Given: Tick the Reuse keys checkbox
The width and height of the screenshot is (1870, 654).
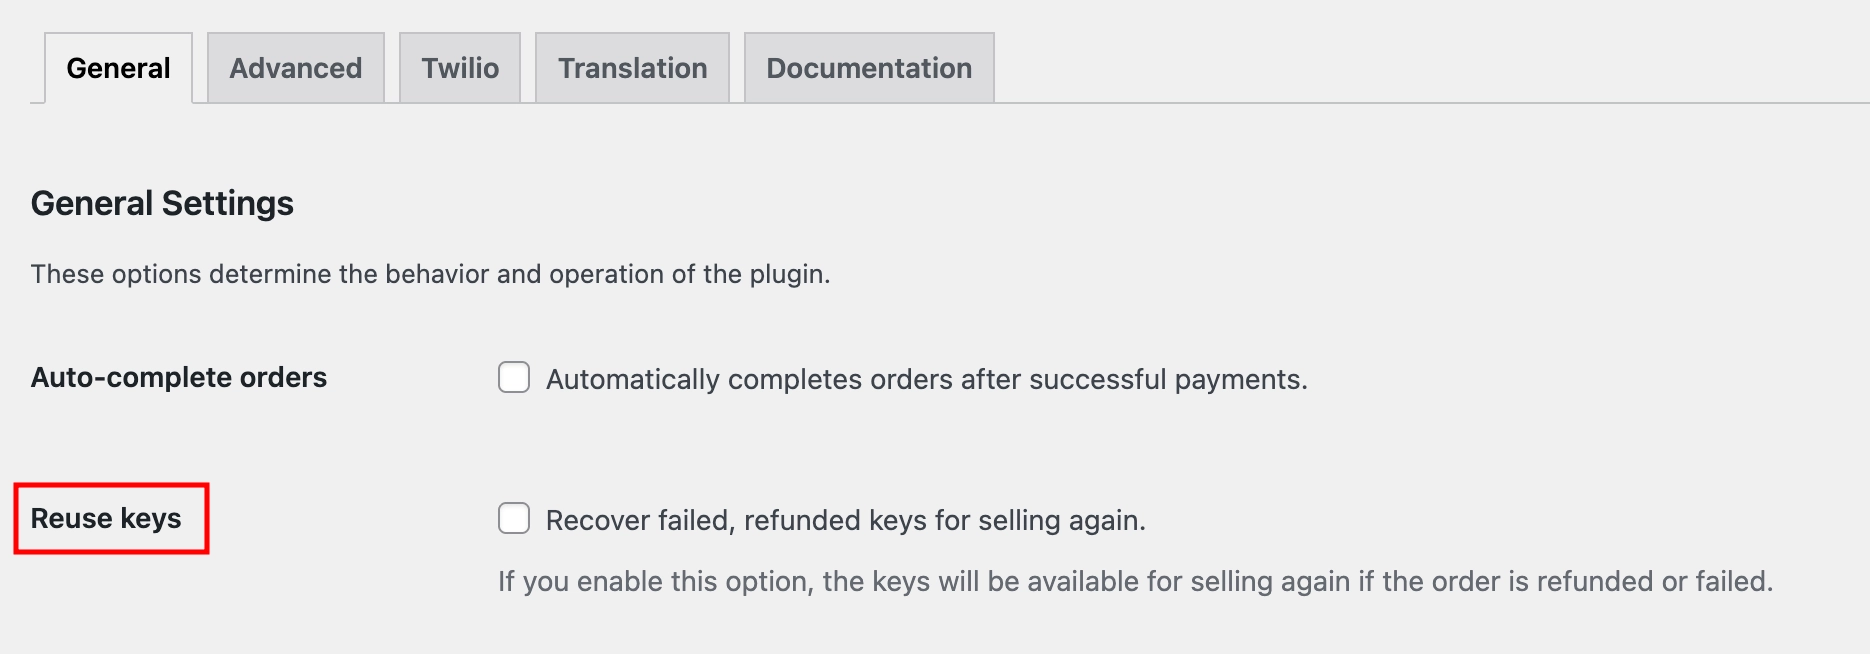Looking at the screenshot, I should (x=514, y=518).
